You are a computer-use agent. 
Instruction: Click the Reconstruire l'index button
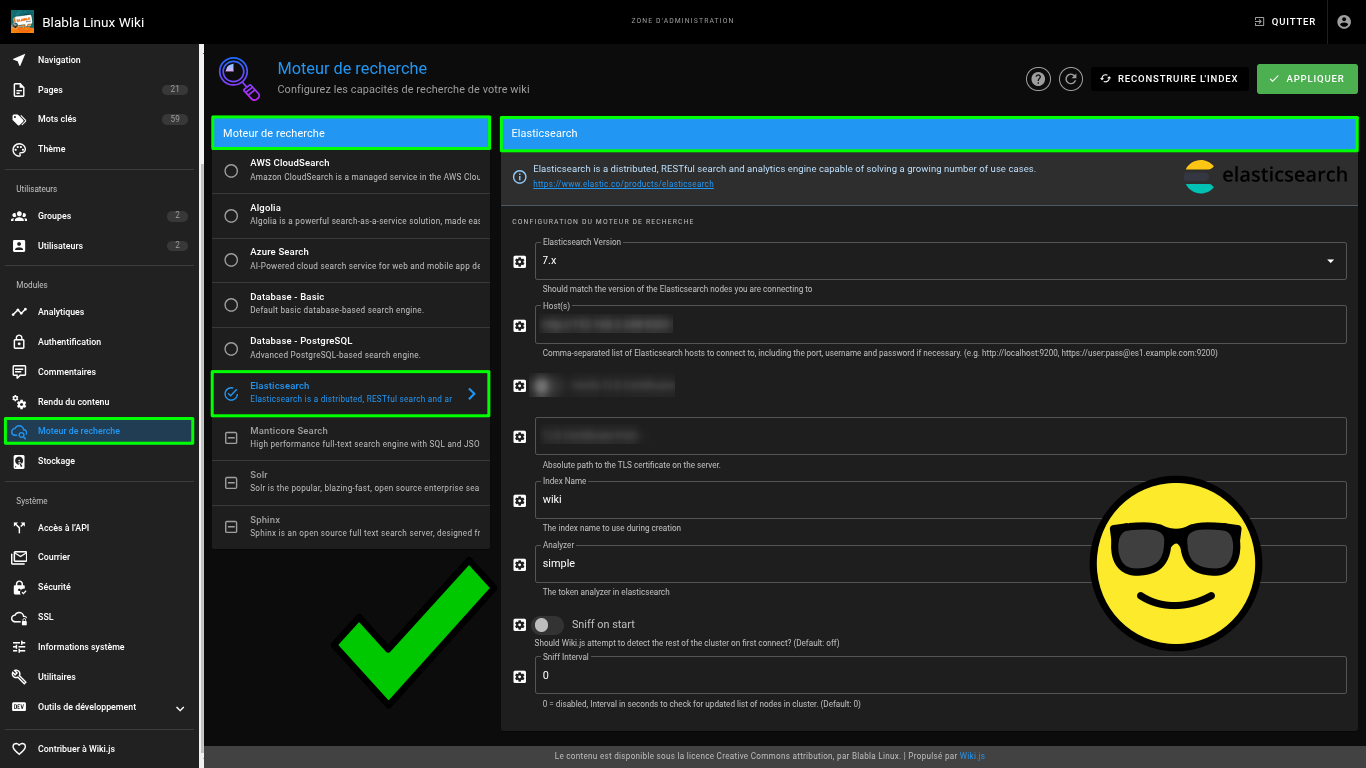[1170, 79]
